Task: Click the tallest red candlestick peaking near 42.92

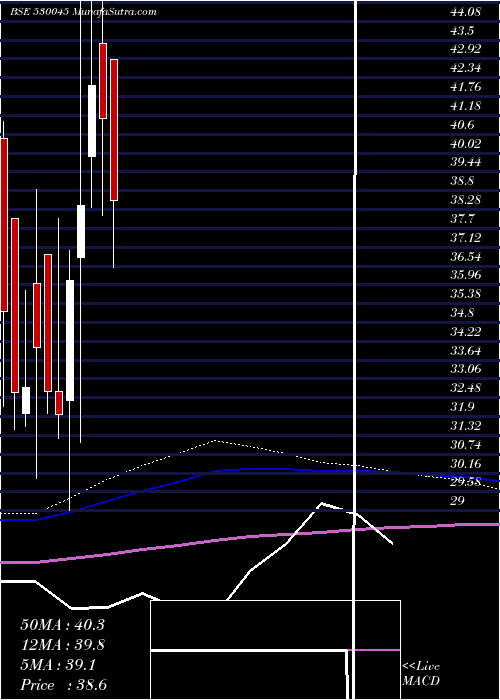Action: point(114,130)
